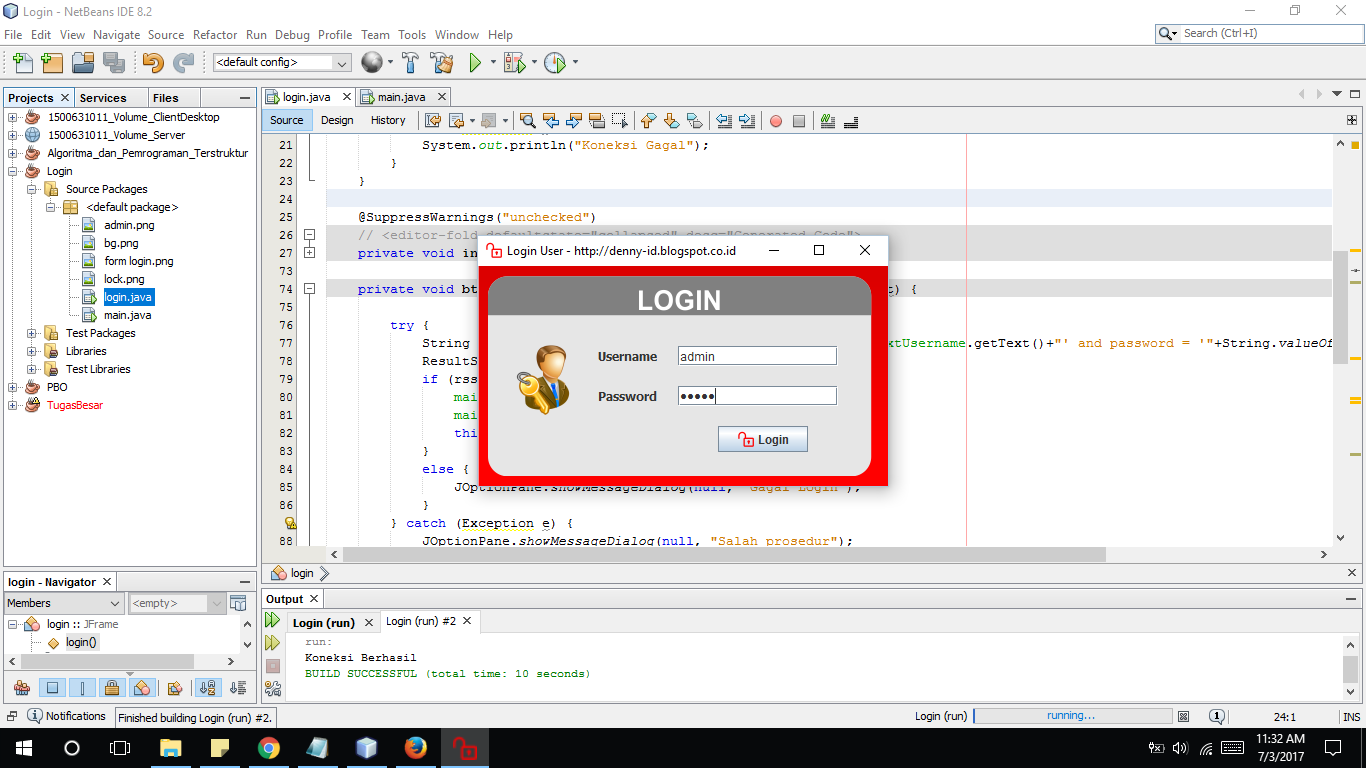
Task: Open the default config combo box
Action: [341, 62]
